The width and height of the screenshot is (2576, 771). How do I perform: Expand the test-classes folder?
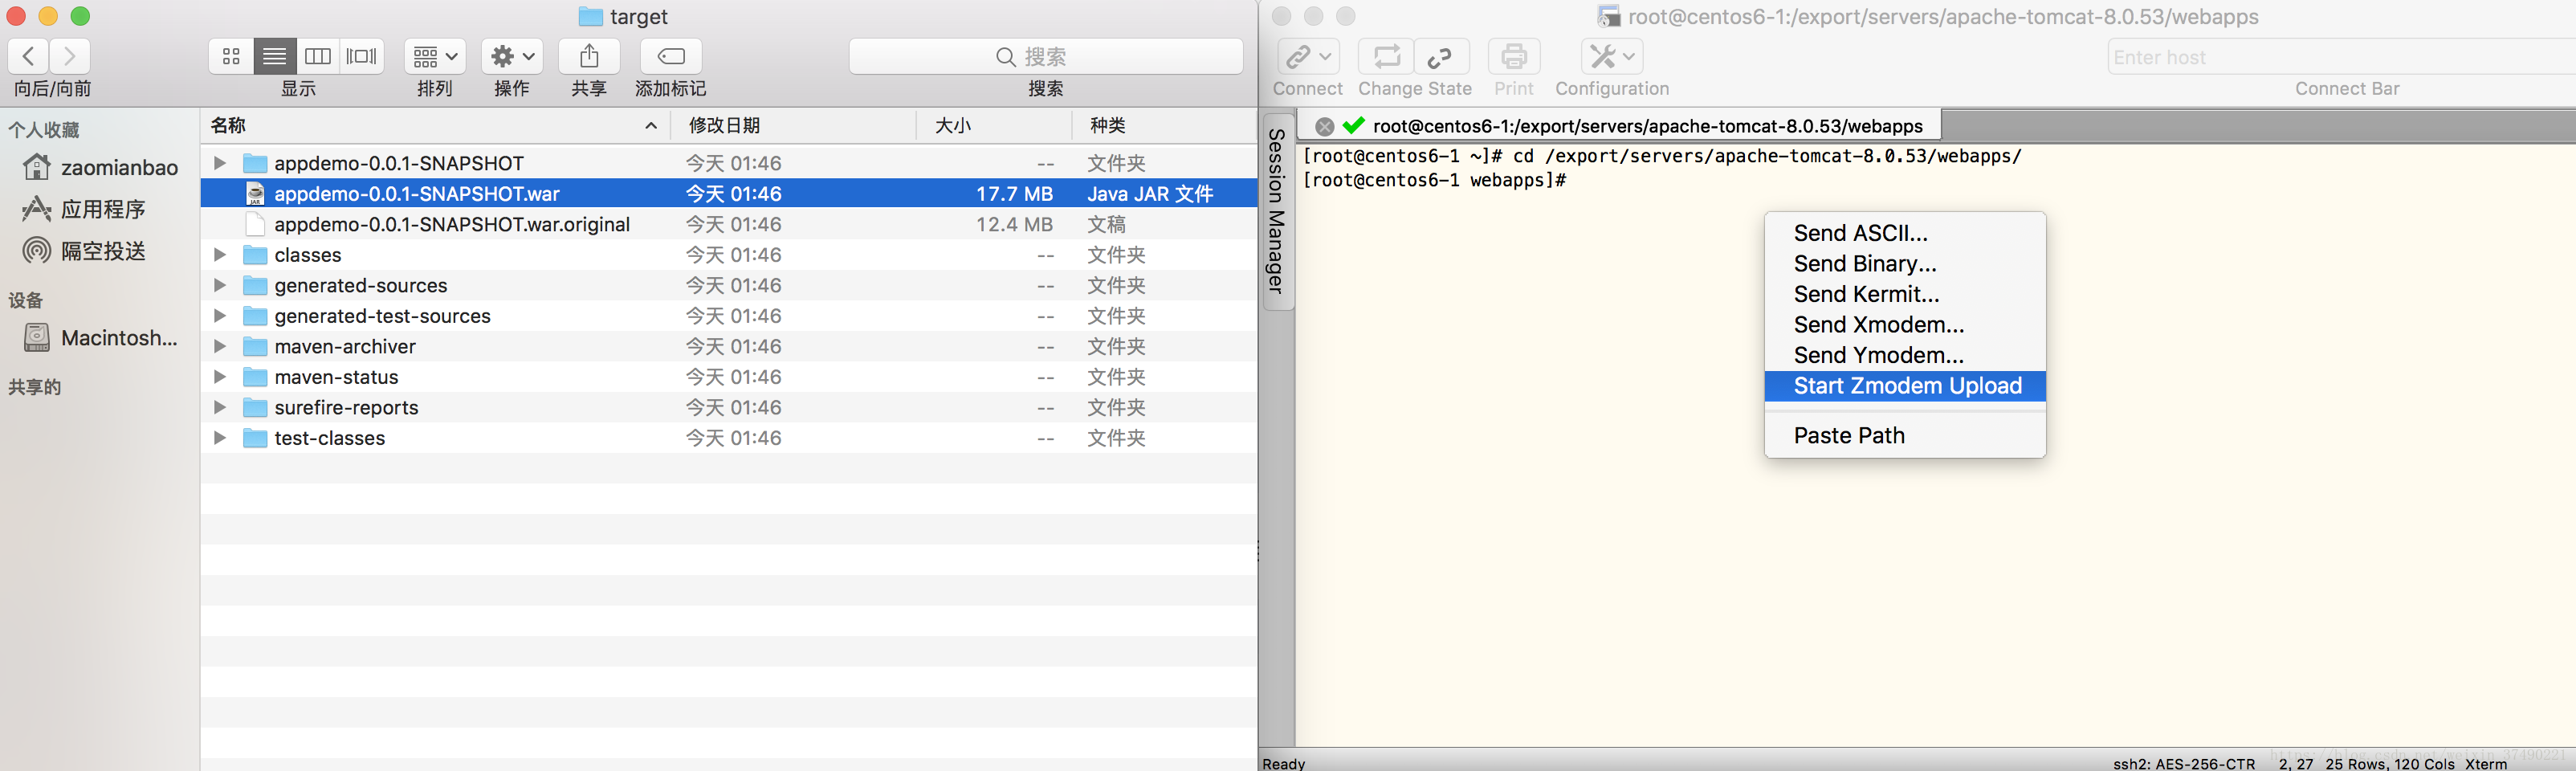click(x=220, y=438)
